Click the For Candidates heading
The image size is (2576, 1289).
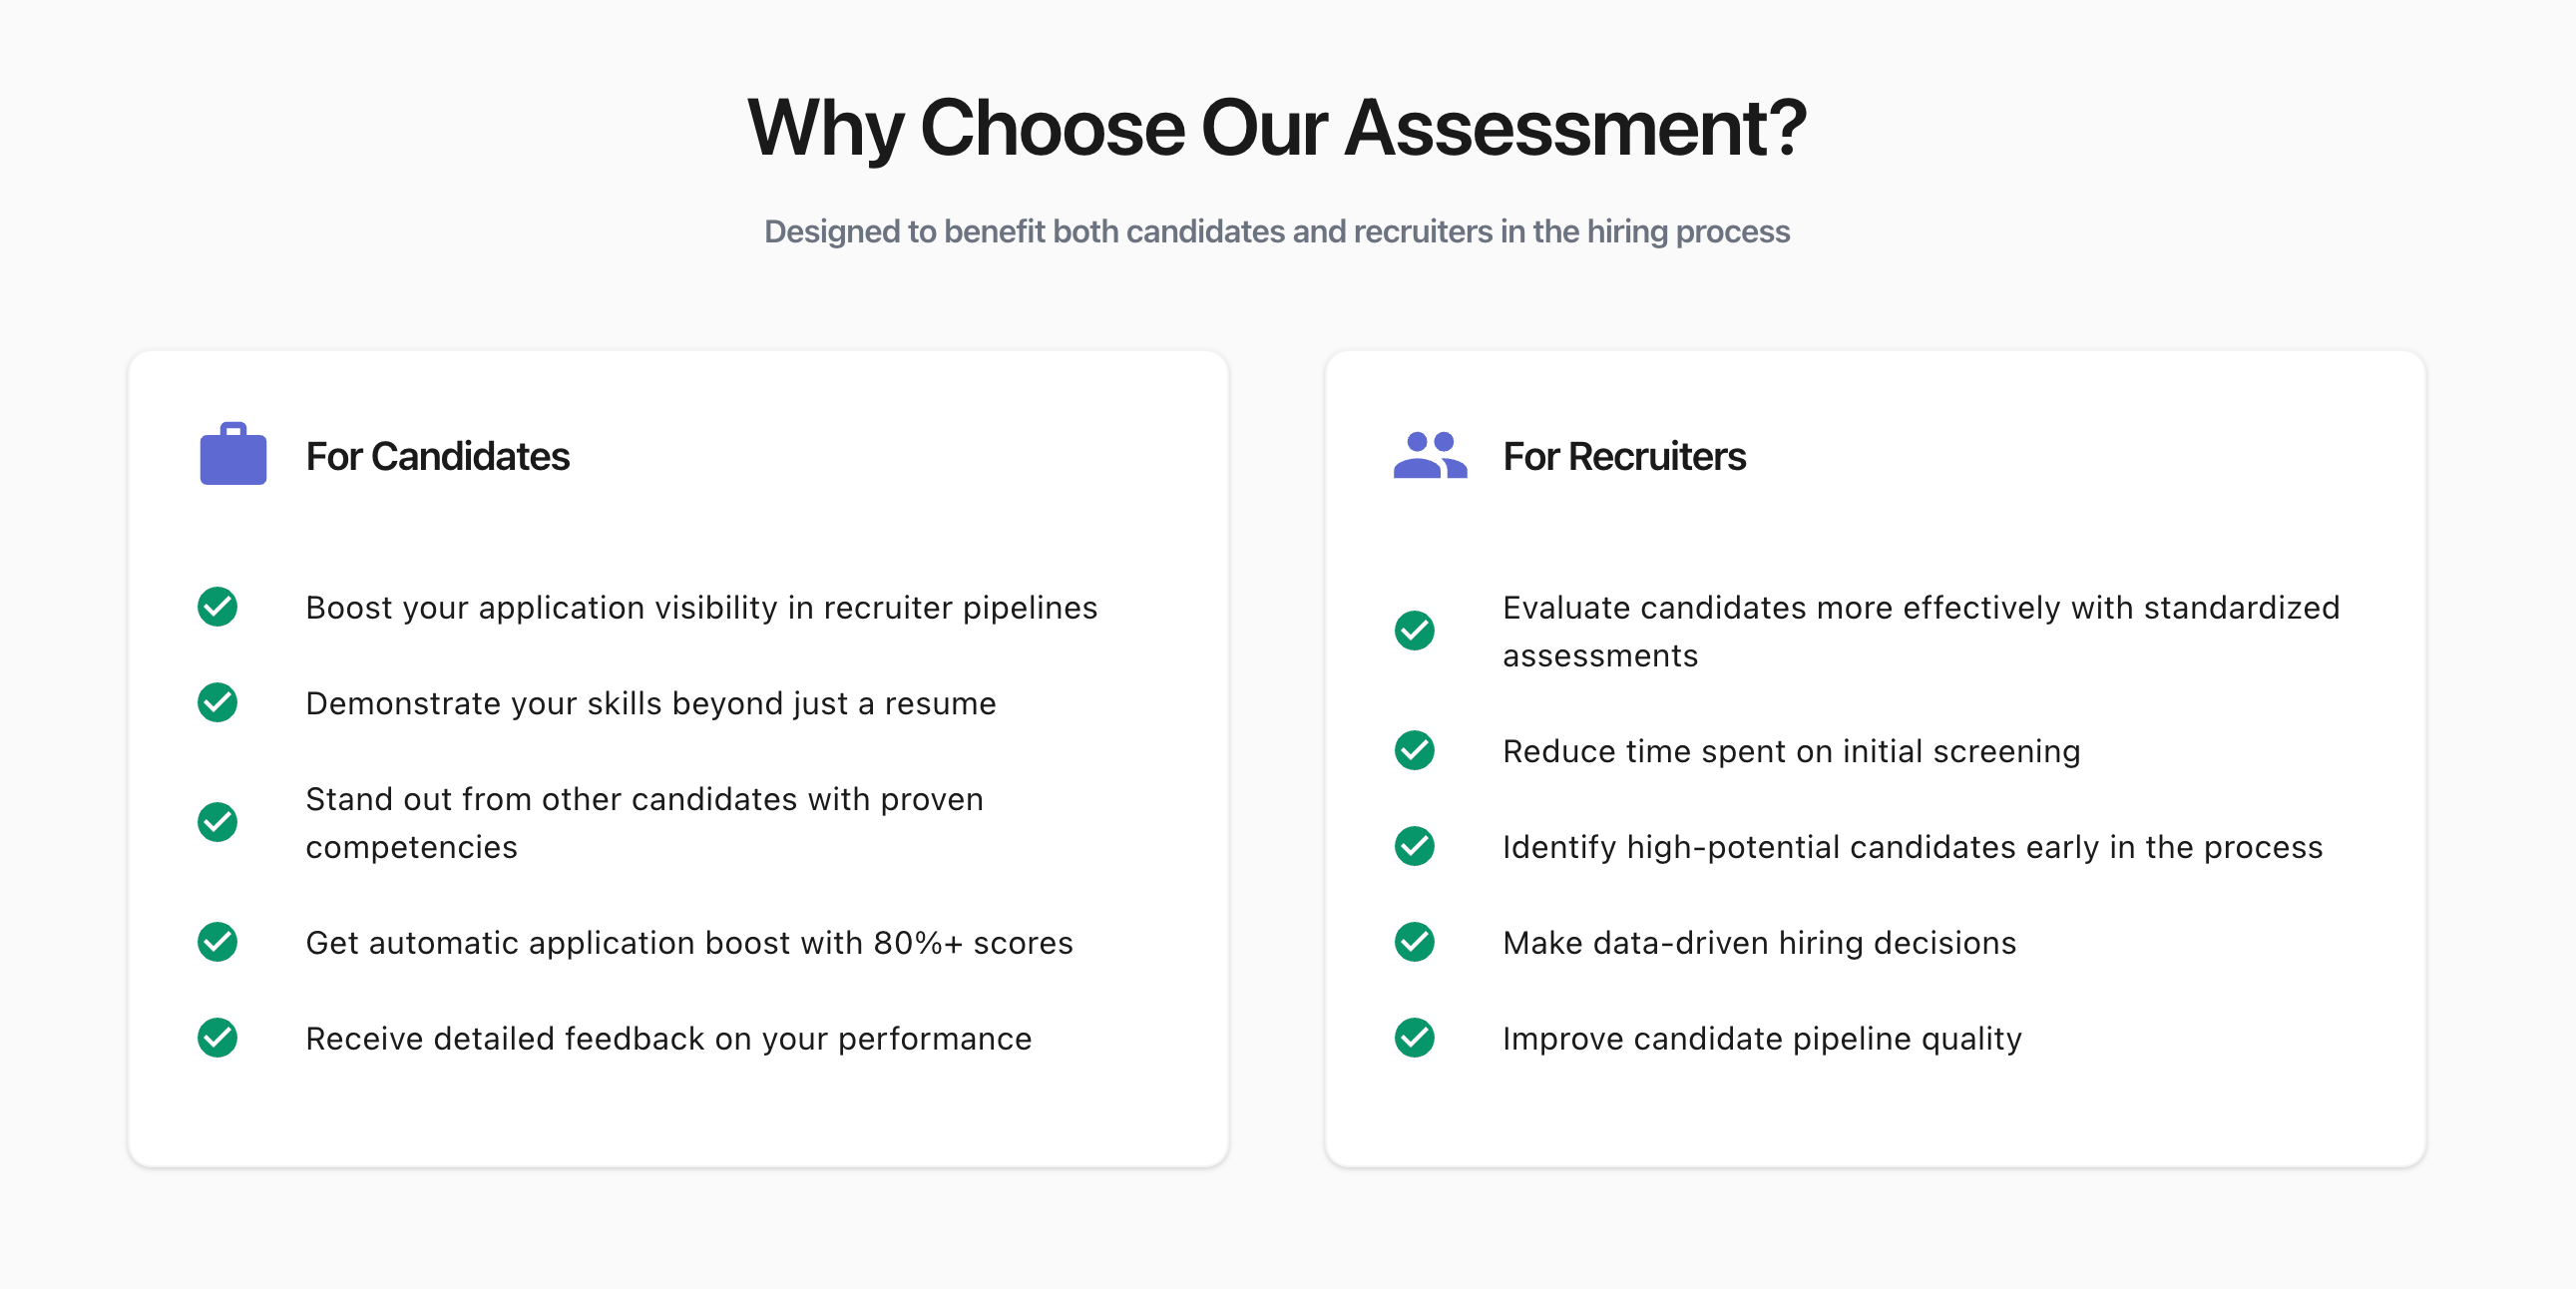(x=437, y=456)
